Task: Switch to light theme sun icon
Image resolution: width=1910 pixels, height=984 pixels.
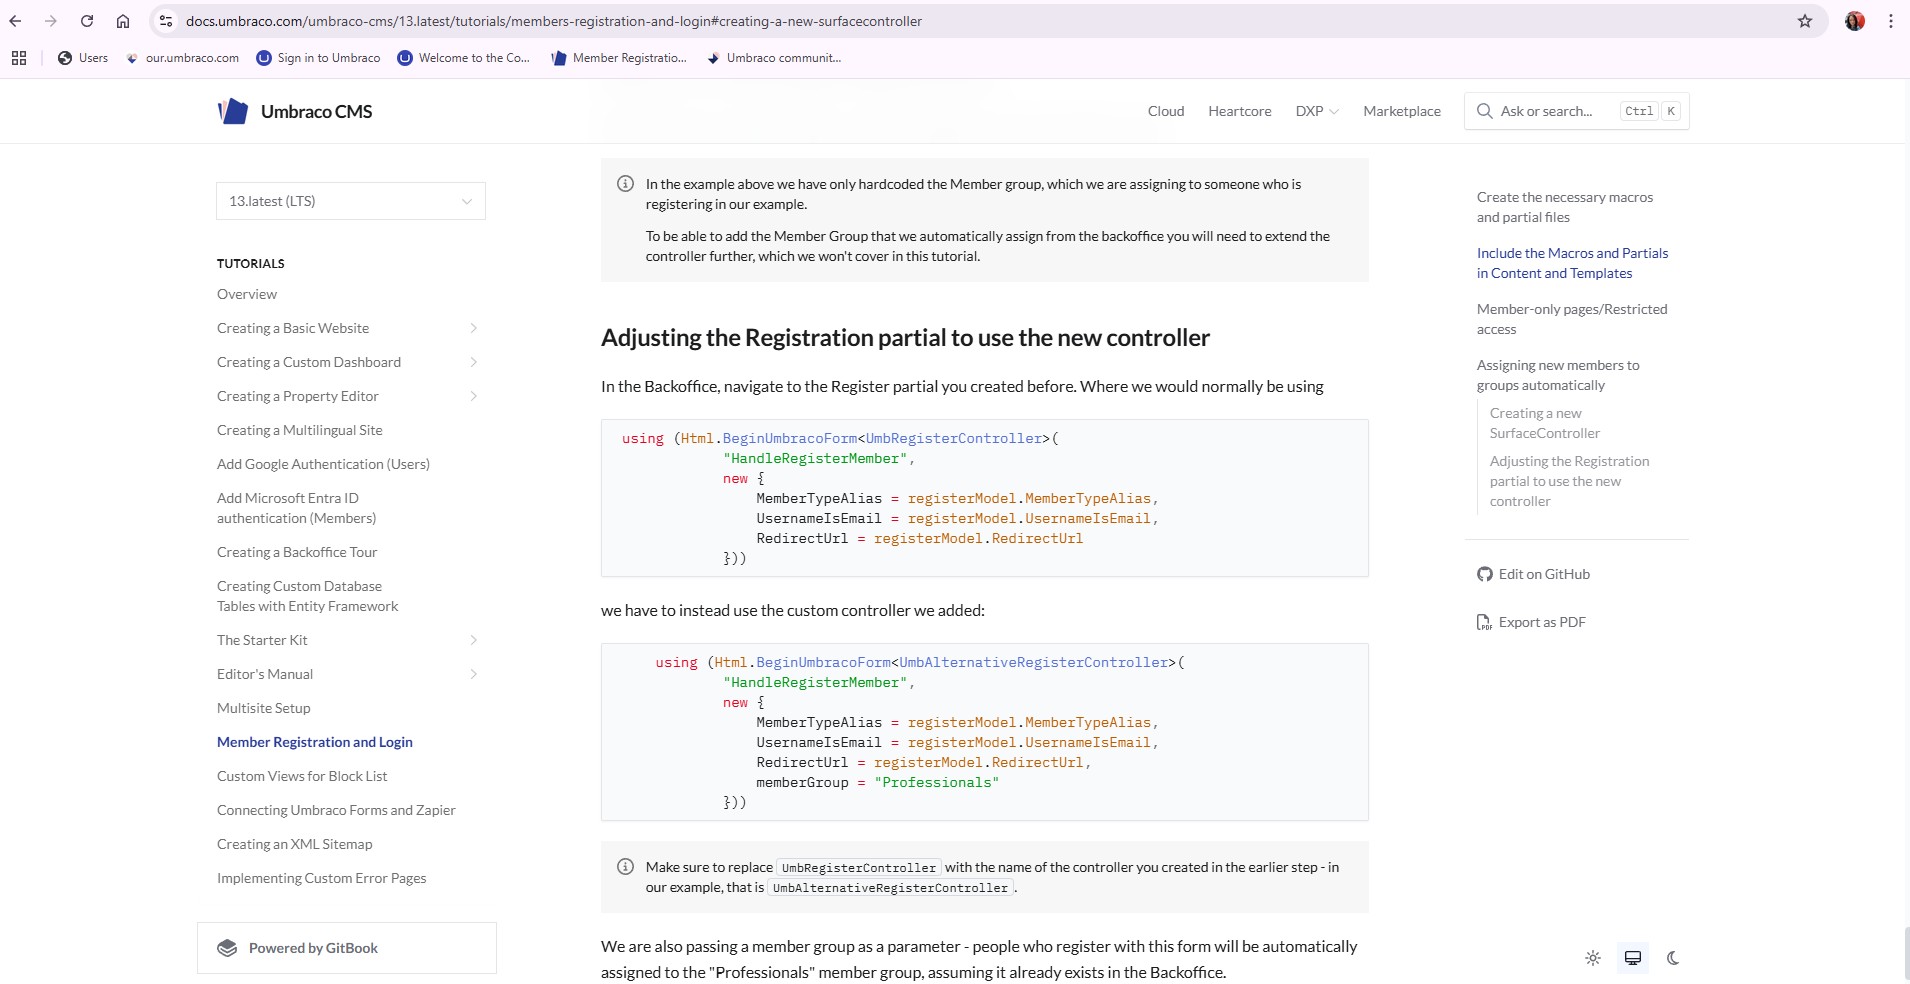Action: pos(1593,958)
